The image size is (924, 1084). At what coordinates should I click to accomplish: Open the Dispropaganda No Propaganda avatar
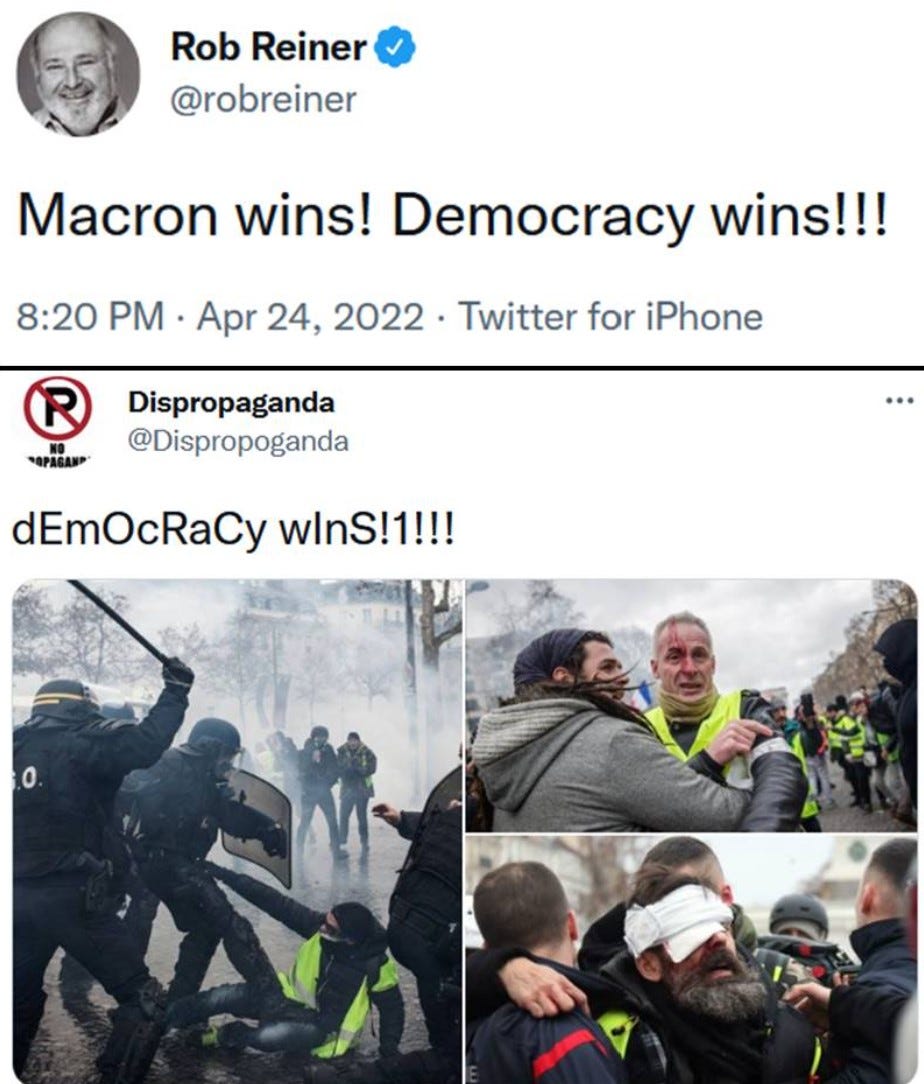tap(58, 420)
